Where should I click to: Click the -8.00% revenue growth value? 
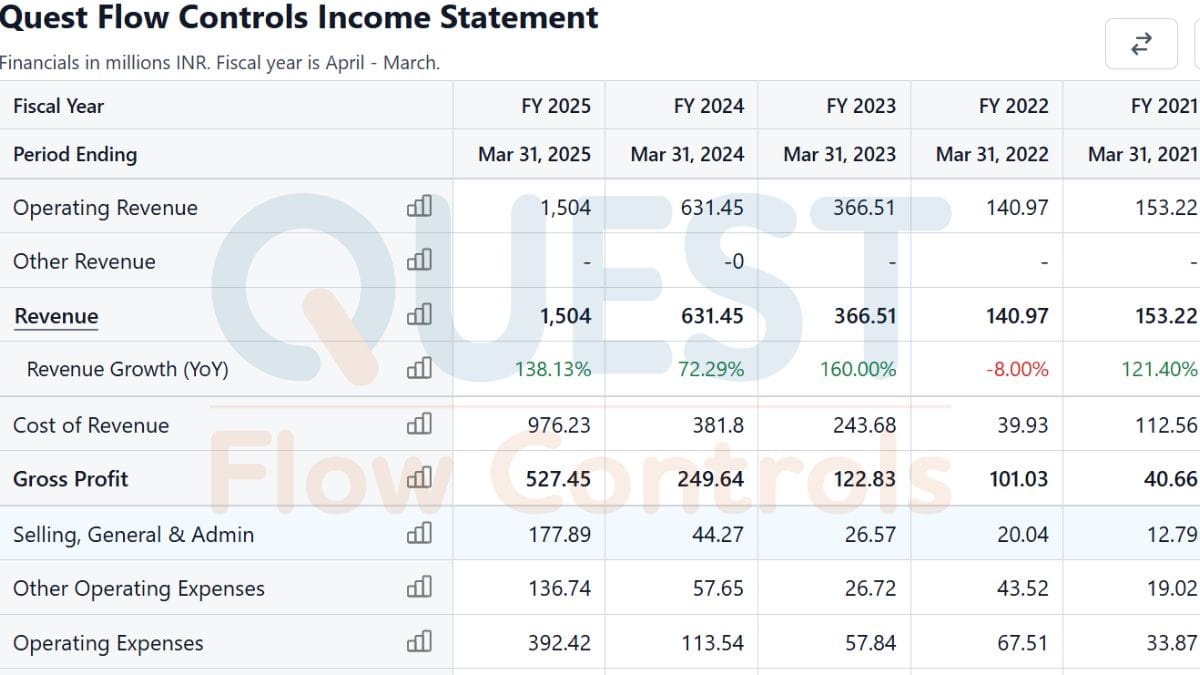1017,370
